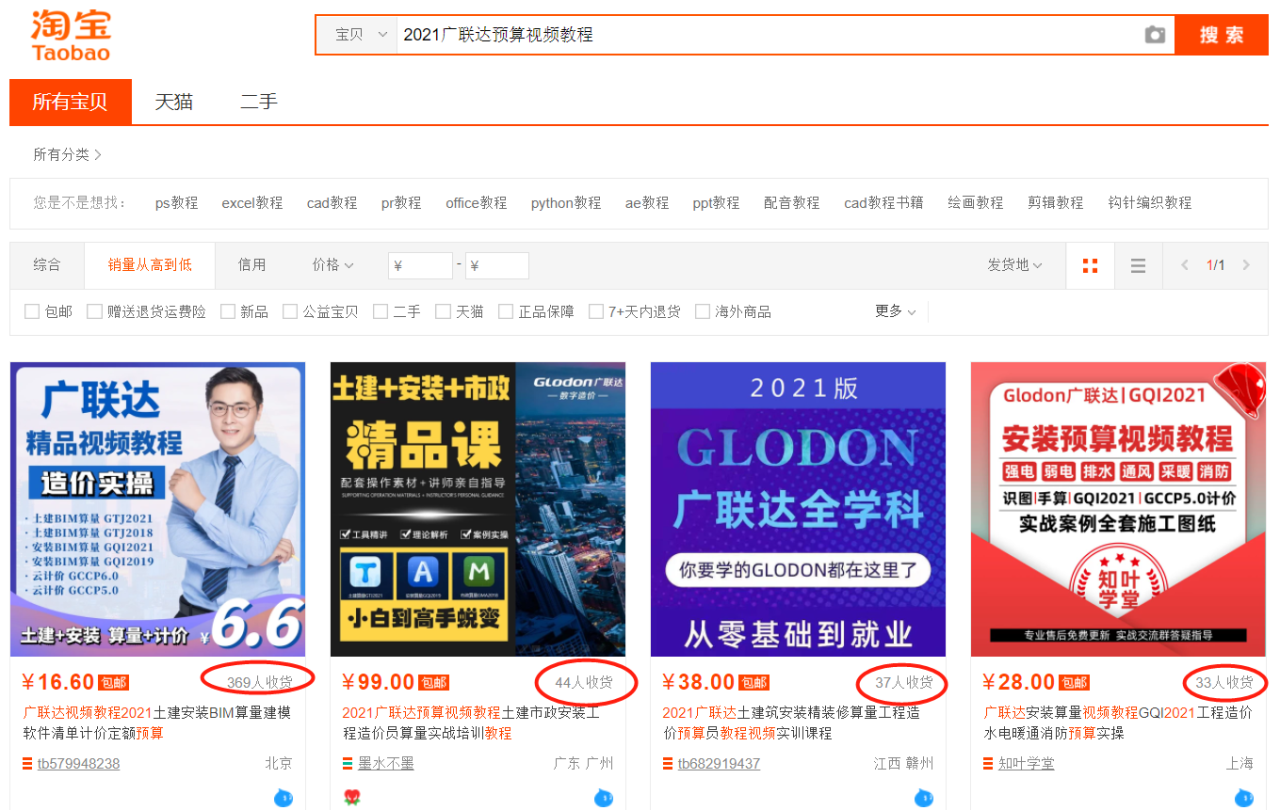Open 土建+安装+市政 精品课 product image
The image size is (1280, 810).
tap(478, 509)
